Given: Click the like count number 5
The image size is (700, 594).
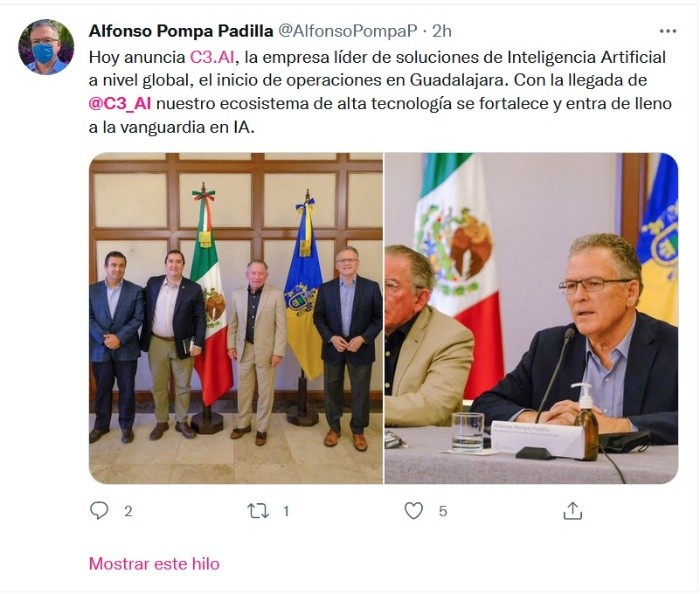Looking at the screenshot, I should [x=442, y=511].
